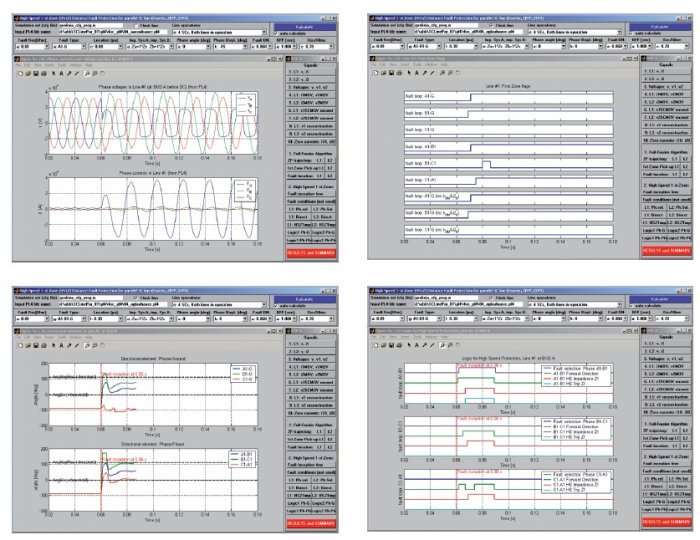Select Insert Arrow tool in Directional element window
Screen dimensions: 700x540
[x=69, y=345]
